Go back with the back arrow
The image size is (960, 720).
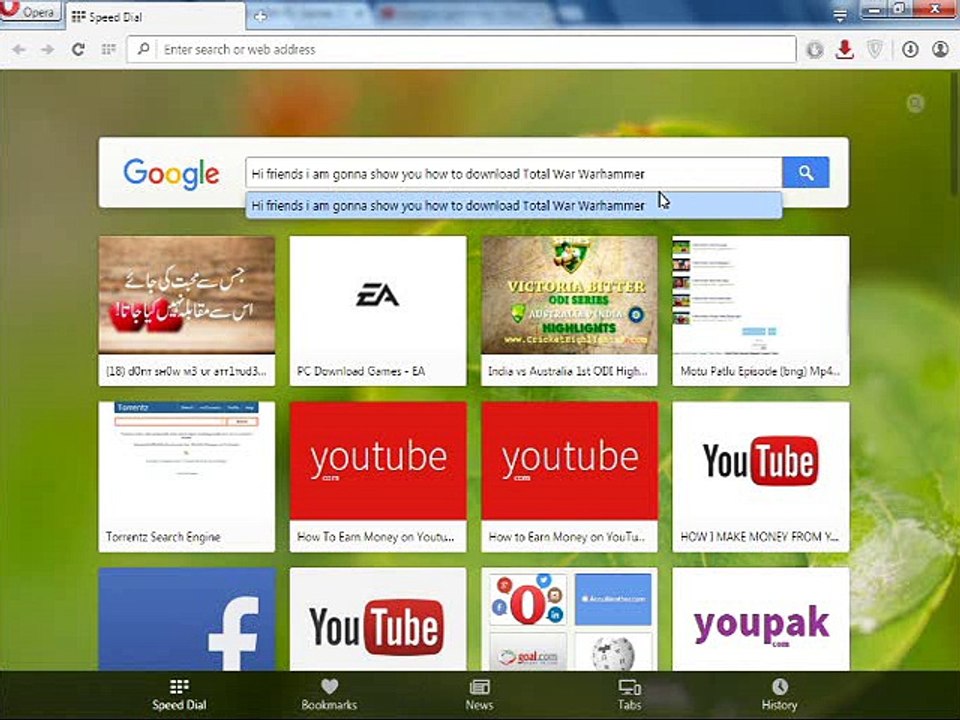click(18, 50)
